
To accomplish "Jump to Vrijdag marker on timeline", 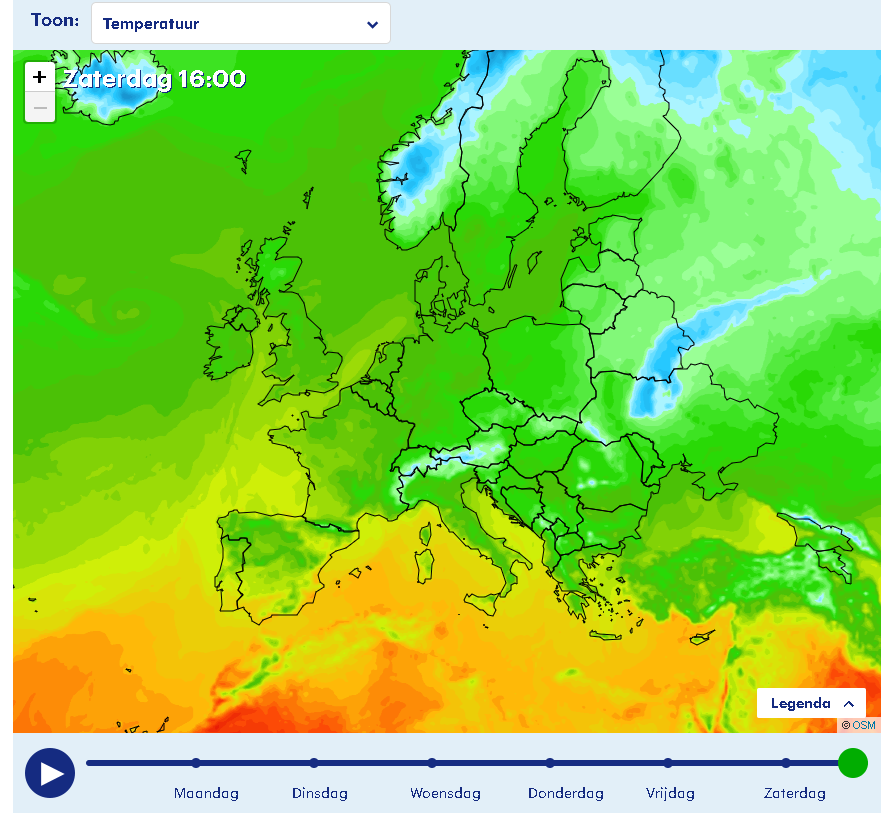I will (668, 763).
